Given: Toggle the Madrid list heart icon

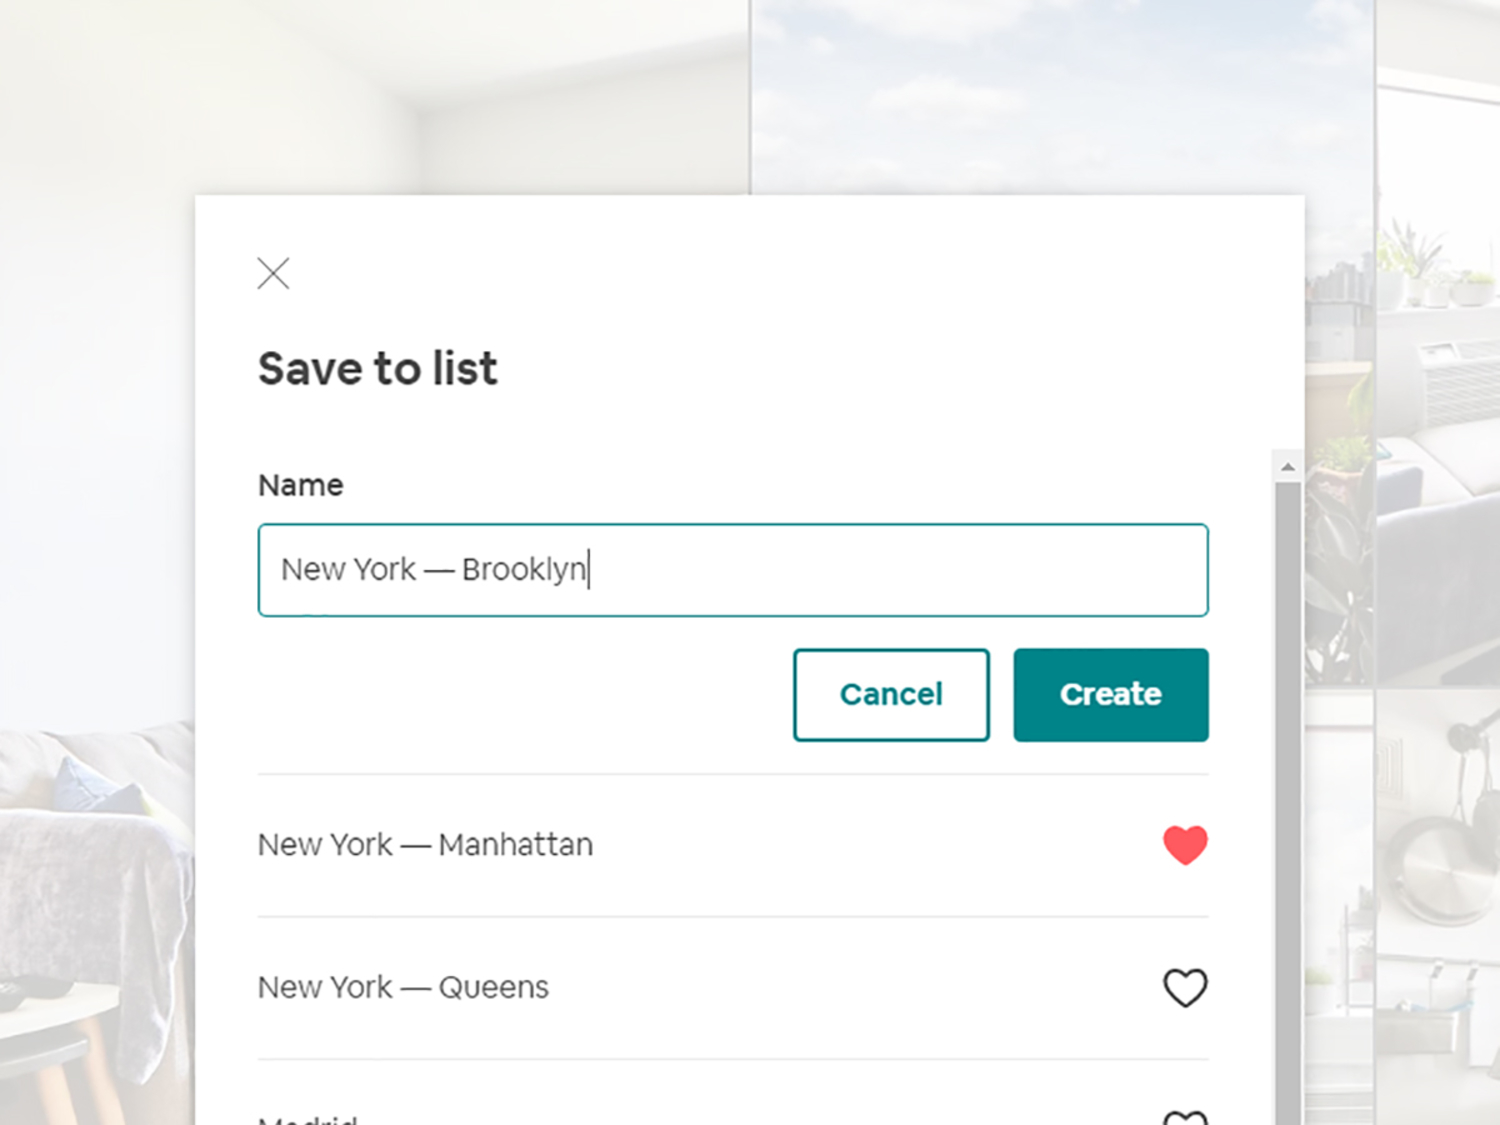Looking at the screenshot, I should [x=1185, y=1117].
